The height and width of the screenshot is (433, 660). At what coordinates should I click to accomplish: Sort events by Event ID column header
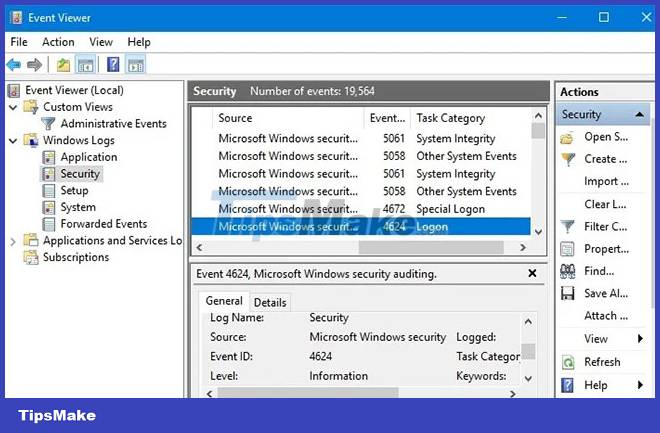pos(387,118)
